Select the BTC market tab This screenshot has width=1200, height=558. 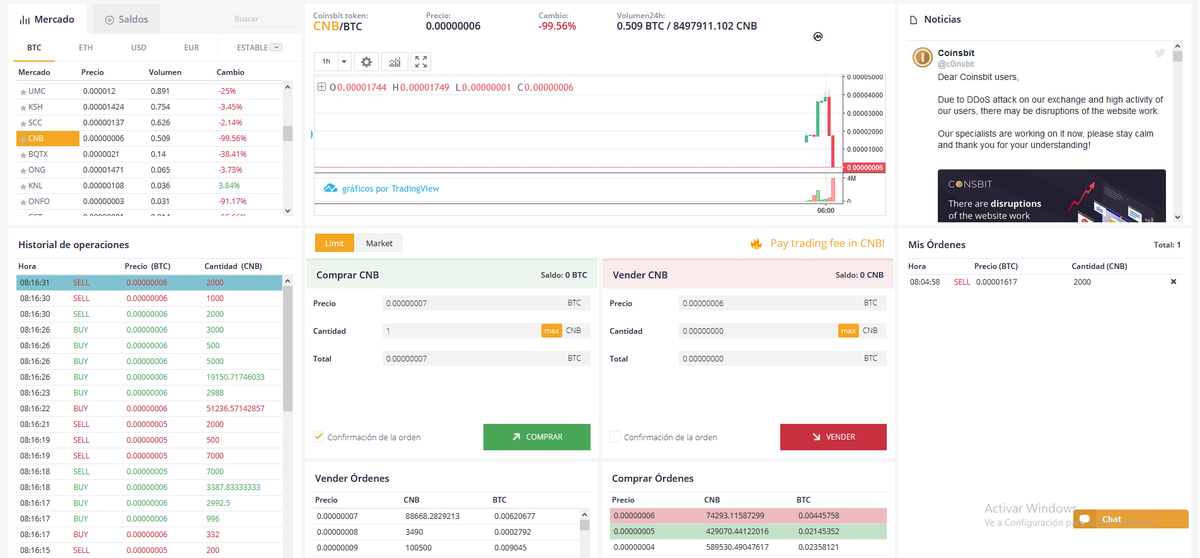point(34,47)
